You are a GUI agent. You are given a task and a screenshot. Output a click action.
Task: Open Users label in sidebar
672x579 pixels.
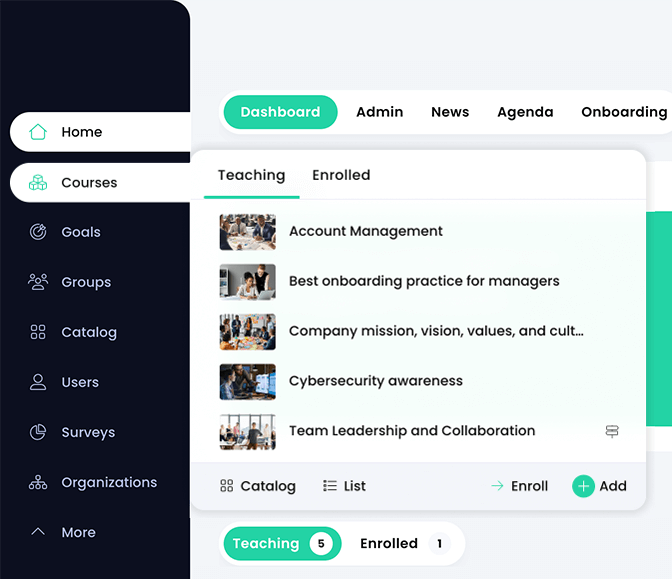point(80,382)
